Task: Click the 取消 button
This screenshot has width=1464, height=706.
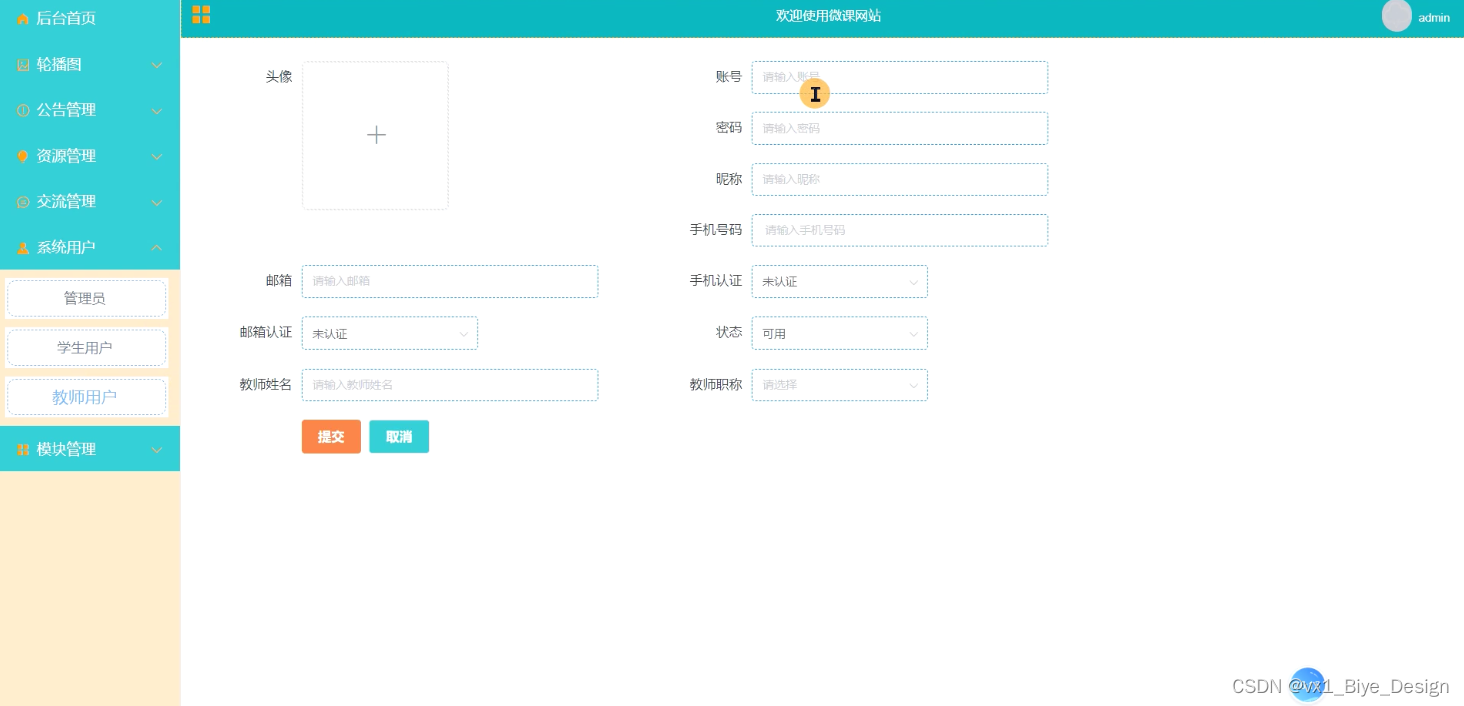Action: [x=399, y=437]
